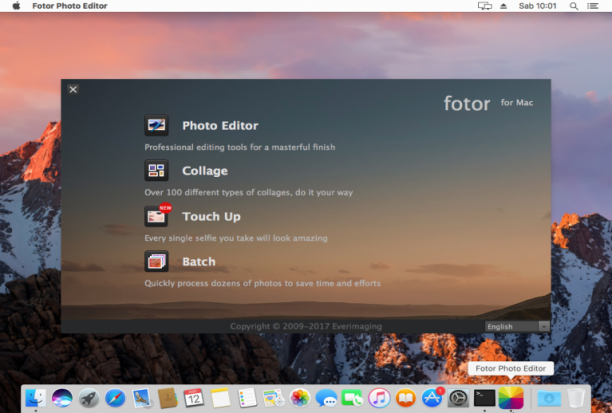Click the Photo Editor title text

tap(220, 126)
